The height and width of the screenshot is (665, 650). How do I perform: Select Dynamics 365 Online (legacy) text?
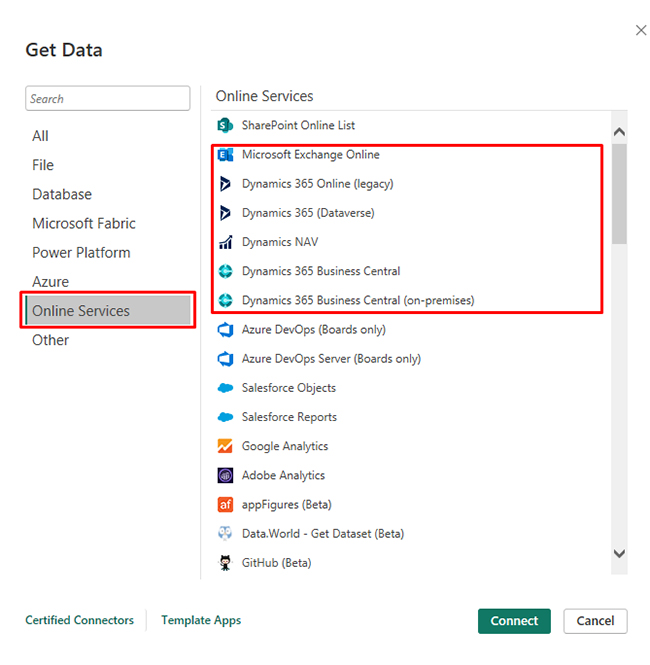coord(318,184)
